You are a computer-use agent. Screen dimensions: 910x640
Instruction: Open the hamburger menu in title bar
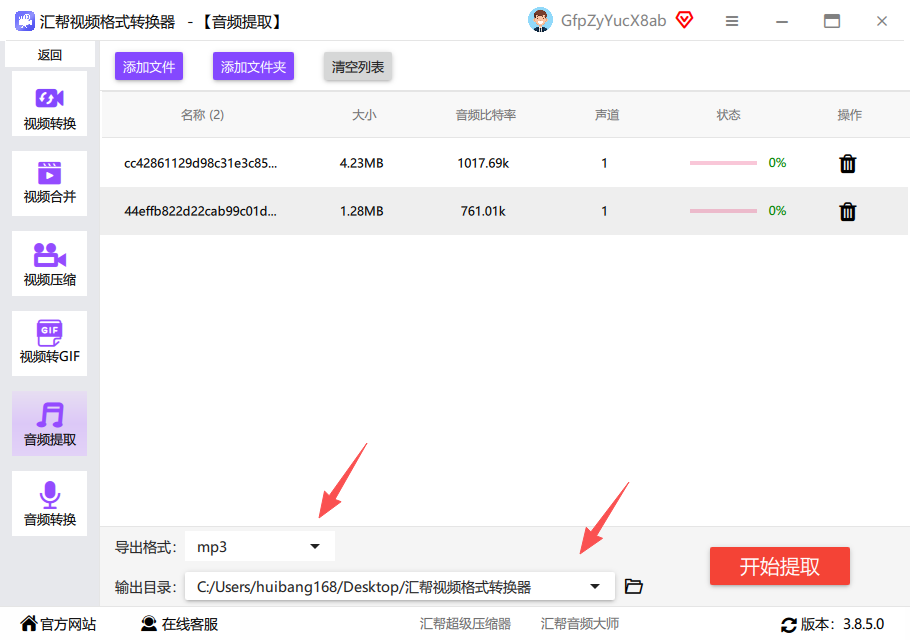click(x=732, y=21)
